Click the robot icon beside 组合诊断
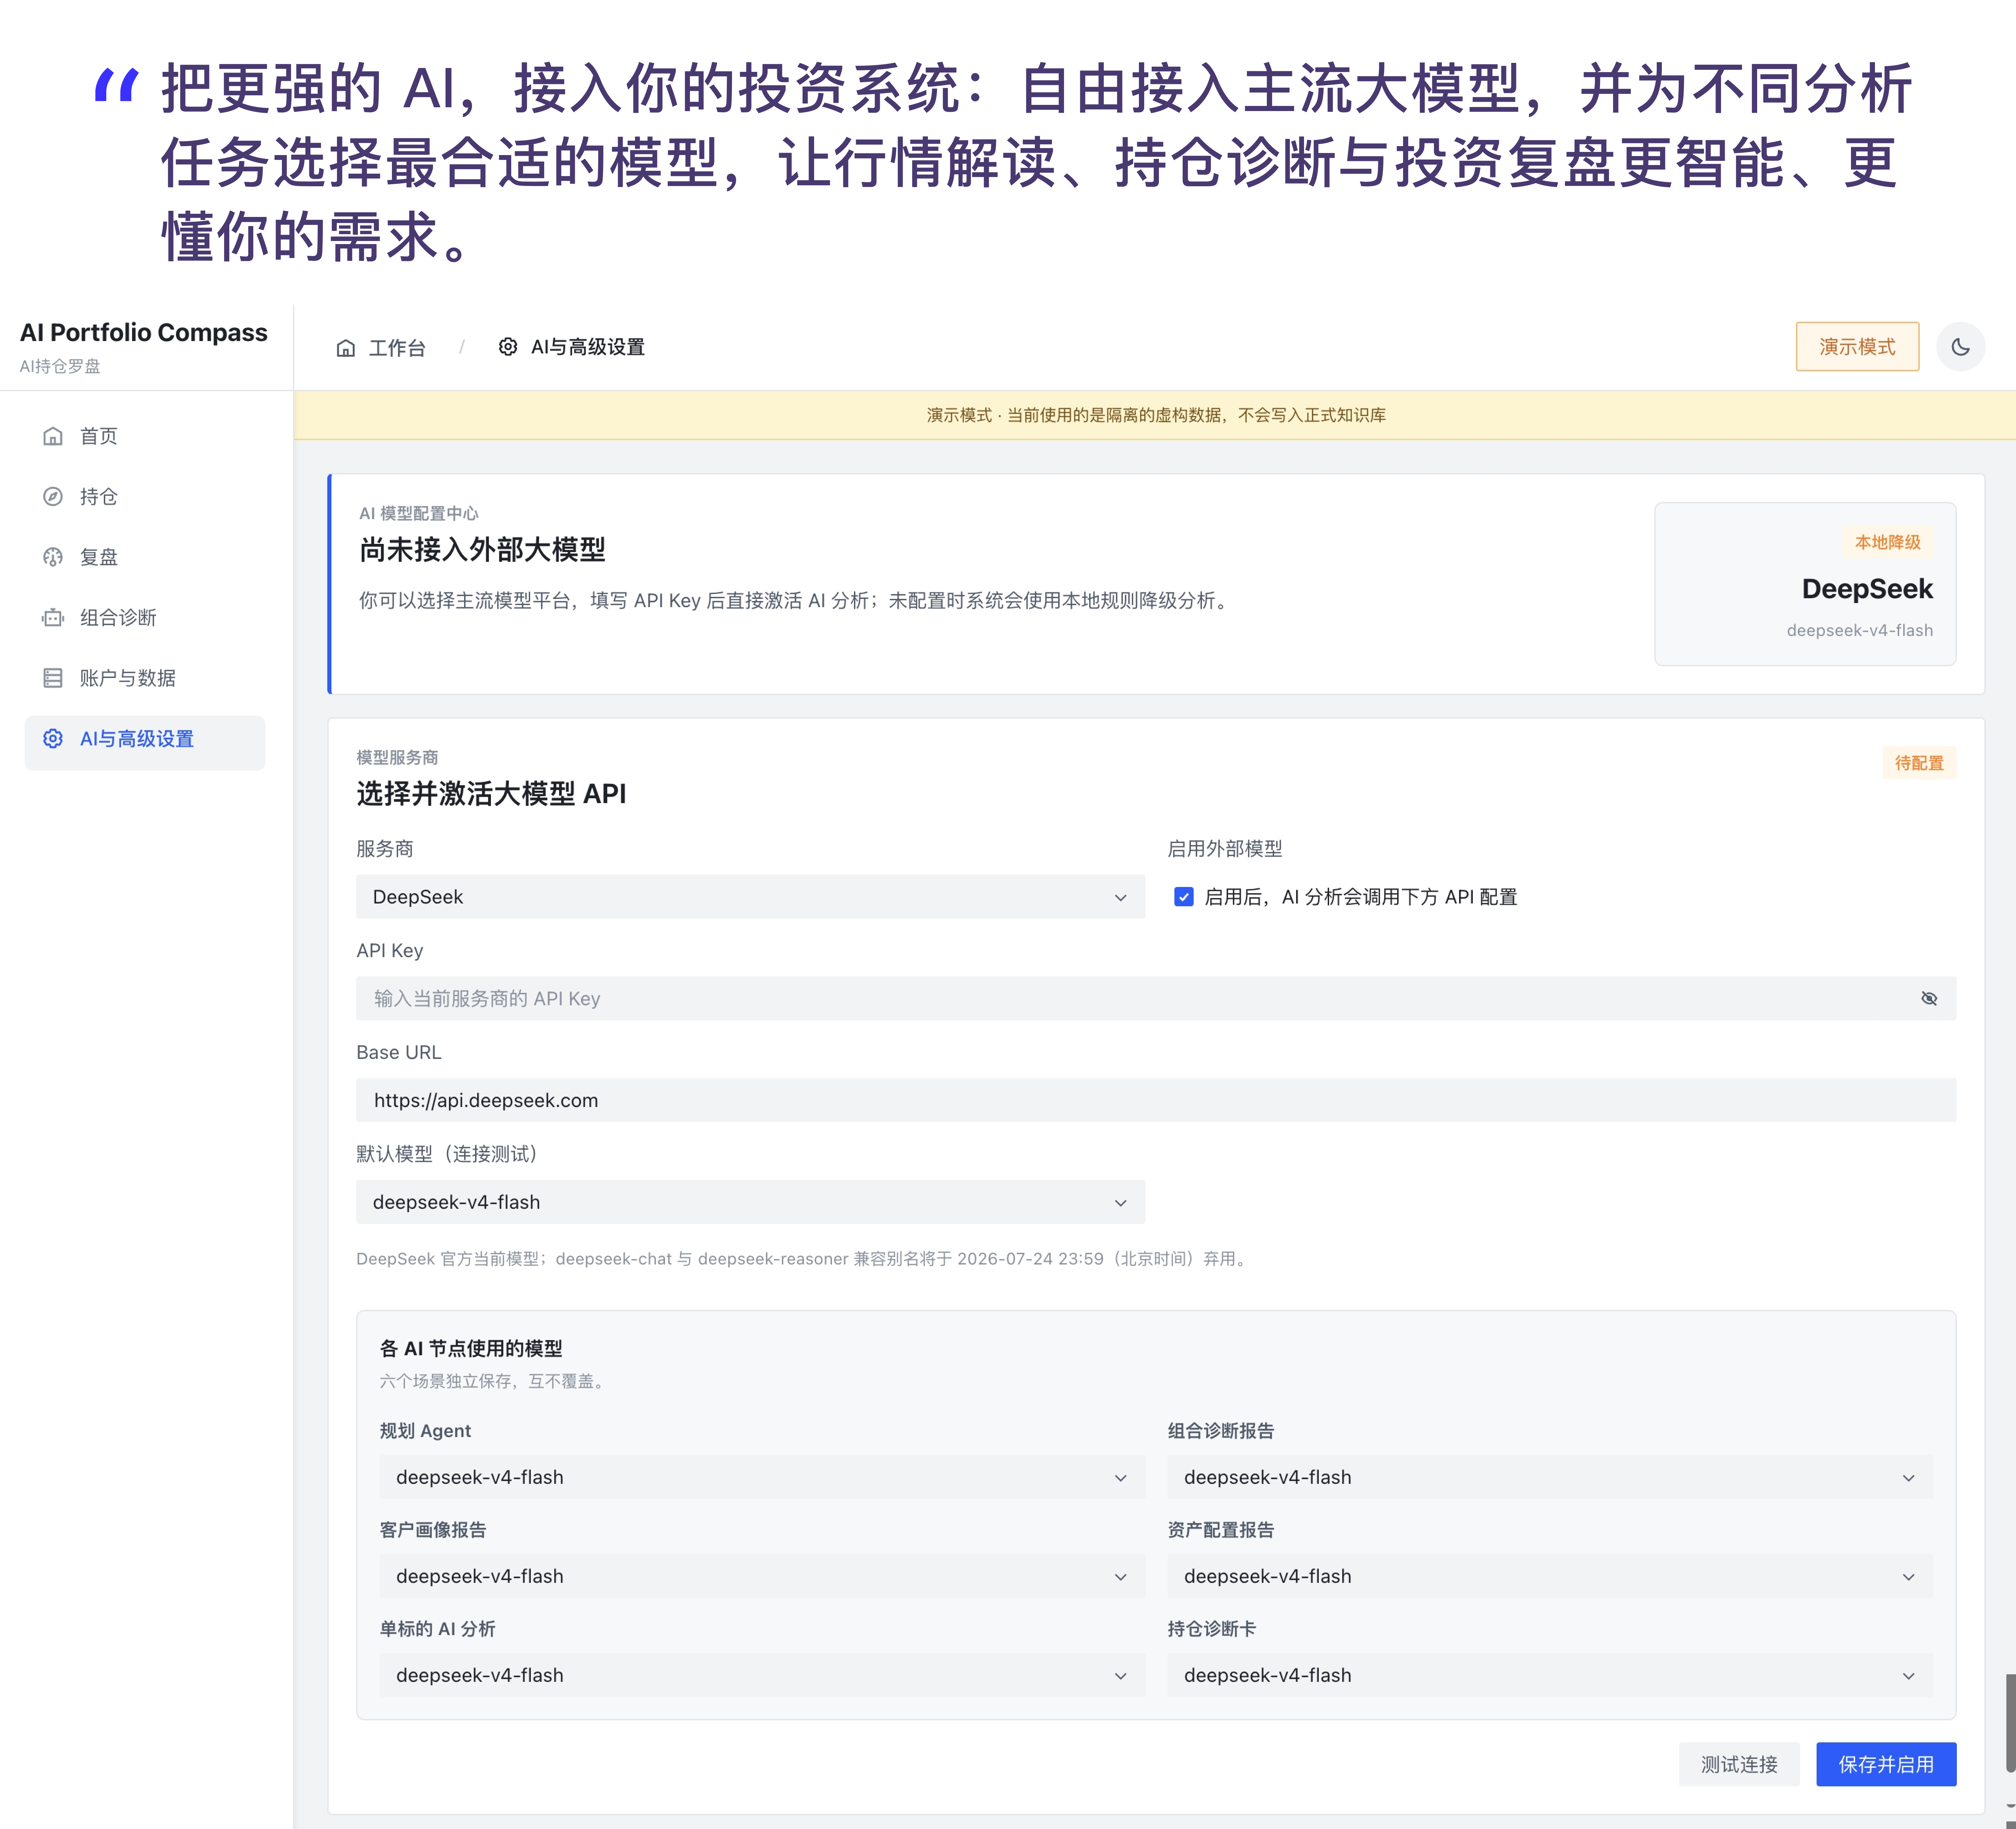Screen dimensions: 2016x1829 (x=53, y=618)
